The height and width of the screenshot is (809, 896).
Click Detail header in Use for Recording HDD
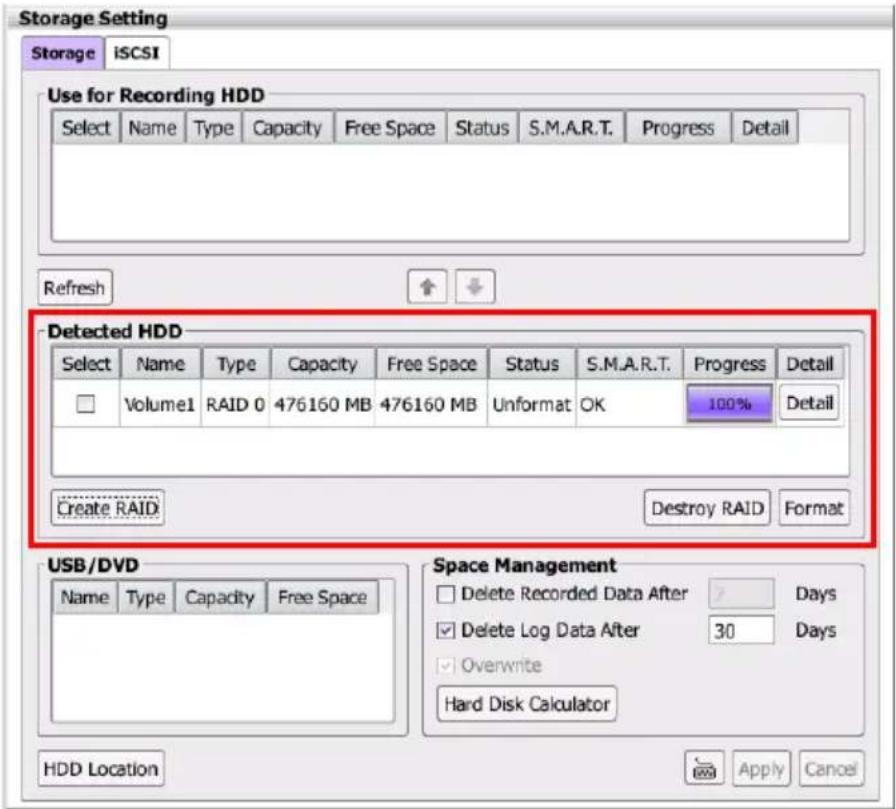coord(765,128)
